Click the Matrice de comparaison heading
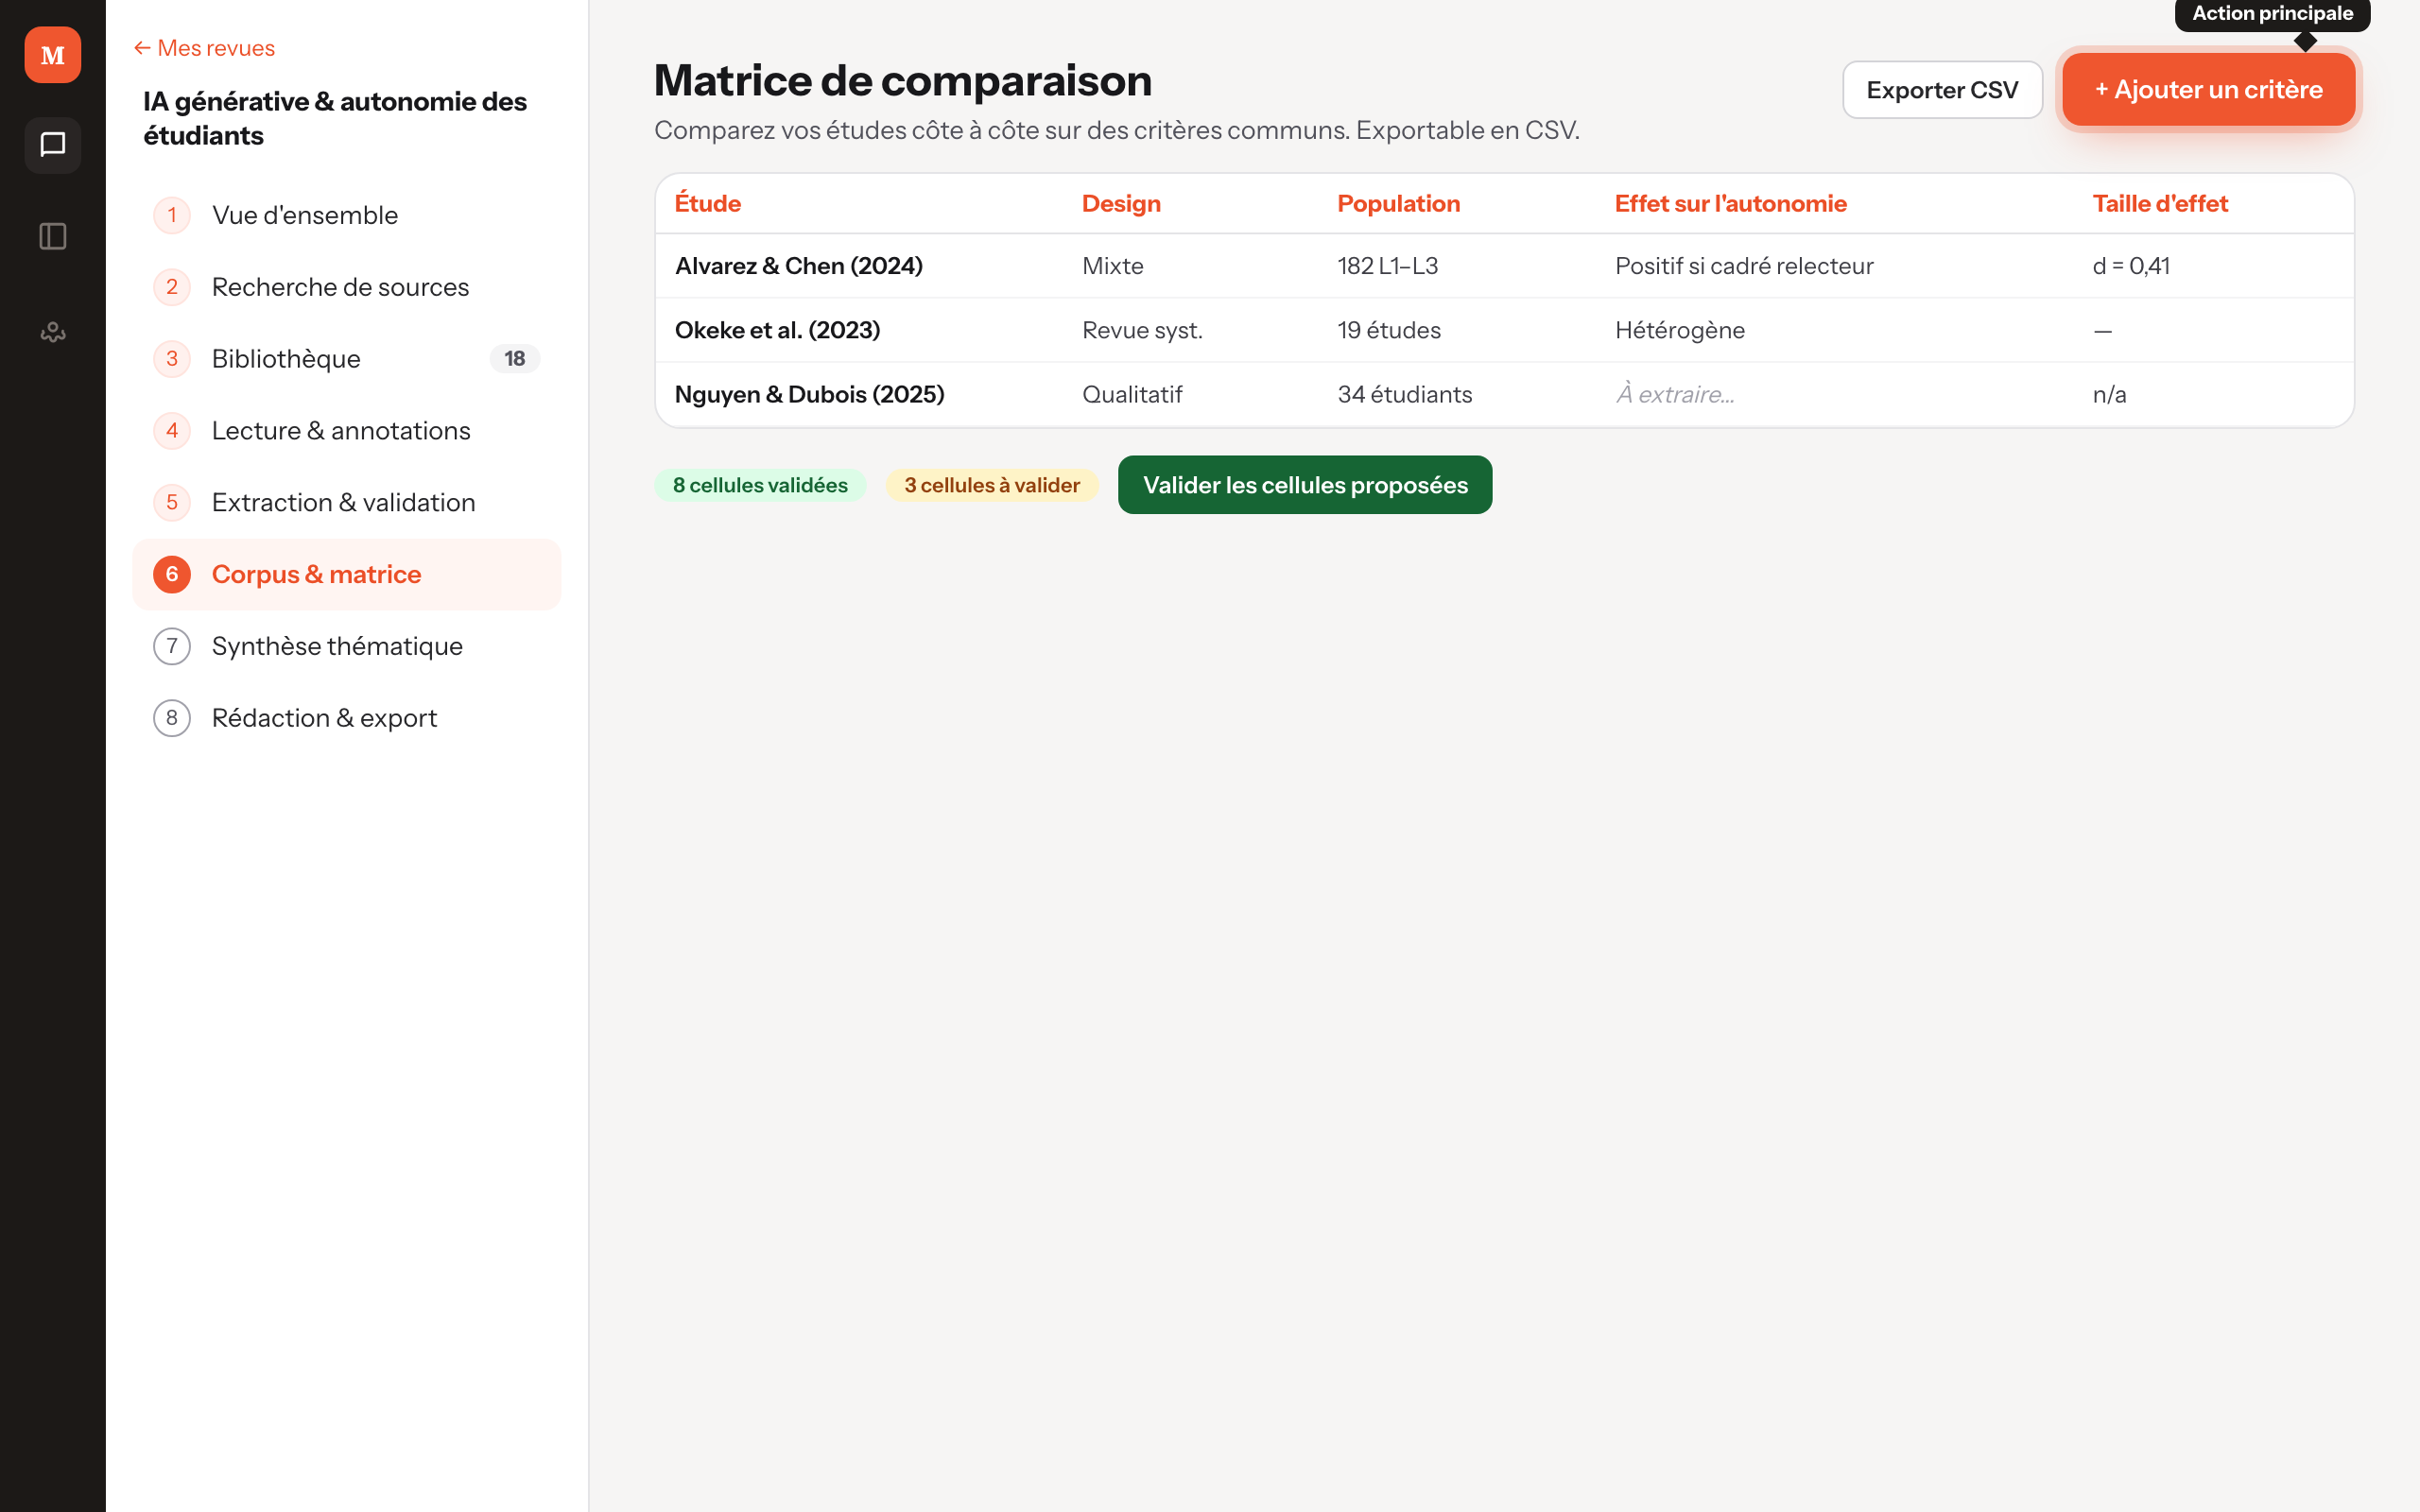The height and width of the screenshot is (1512, 2420). point(902,80)
